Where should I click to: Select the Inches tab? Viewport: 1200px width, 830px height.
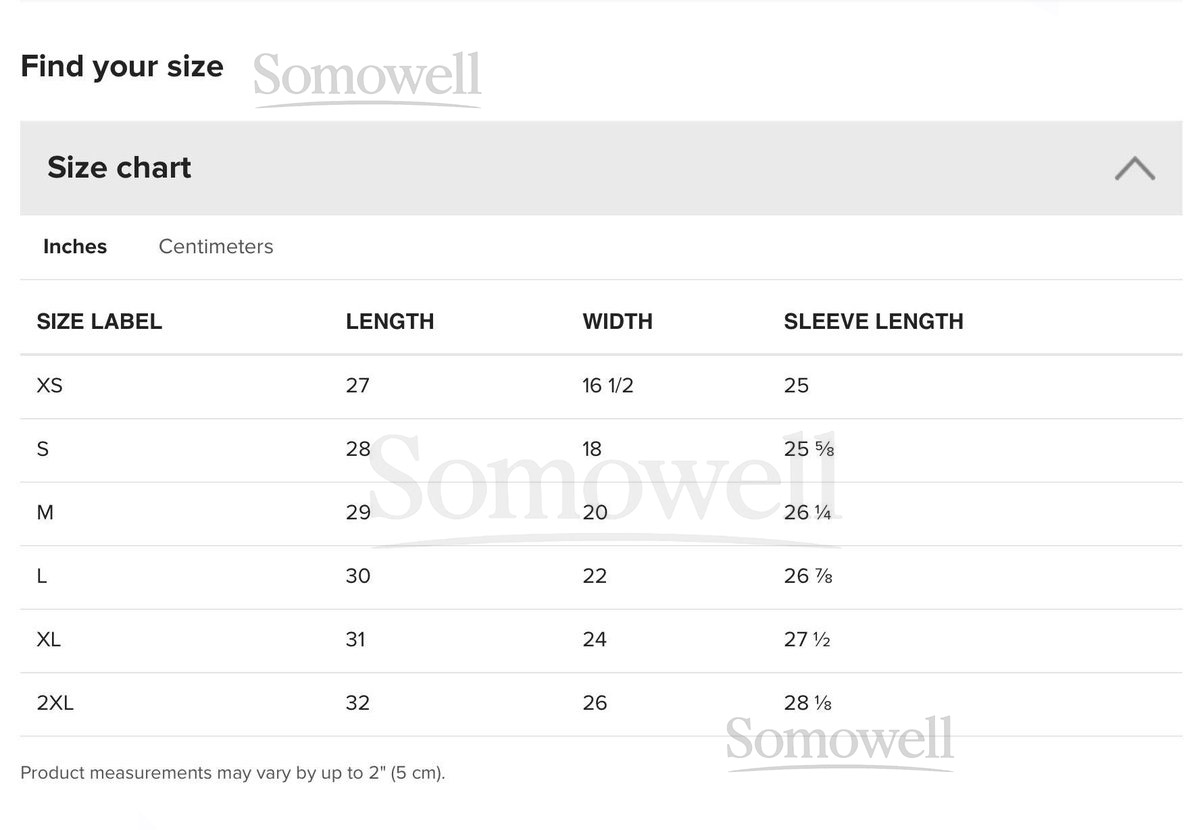(x=75, y=247)
